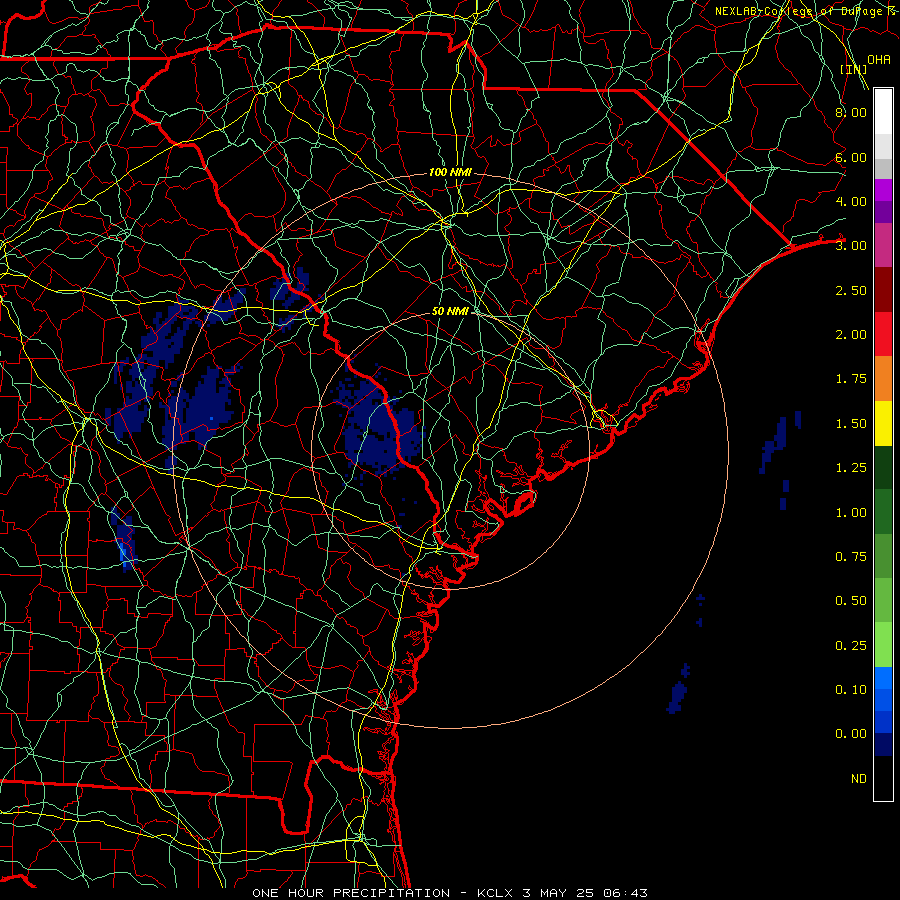Click the 1.25 legend value label
The height and width of the screenshot is (900, 900).
tap(851, 468)
